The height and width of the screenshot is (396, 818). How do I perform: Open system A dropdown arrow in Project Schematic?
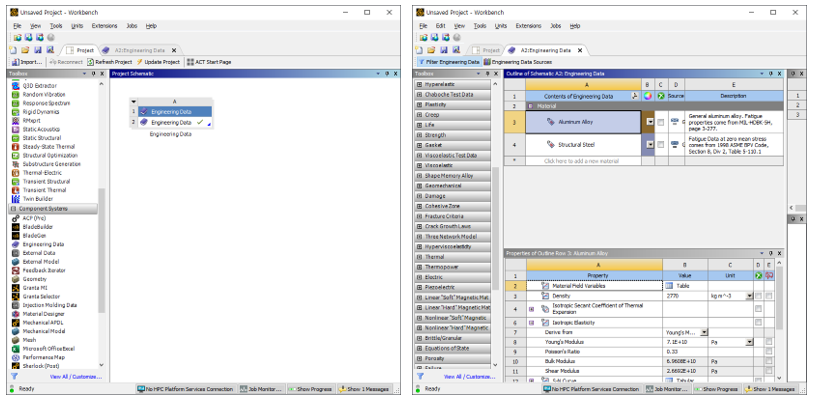134,102
